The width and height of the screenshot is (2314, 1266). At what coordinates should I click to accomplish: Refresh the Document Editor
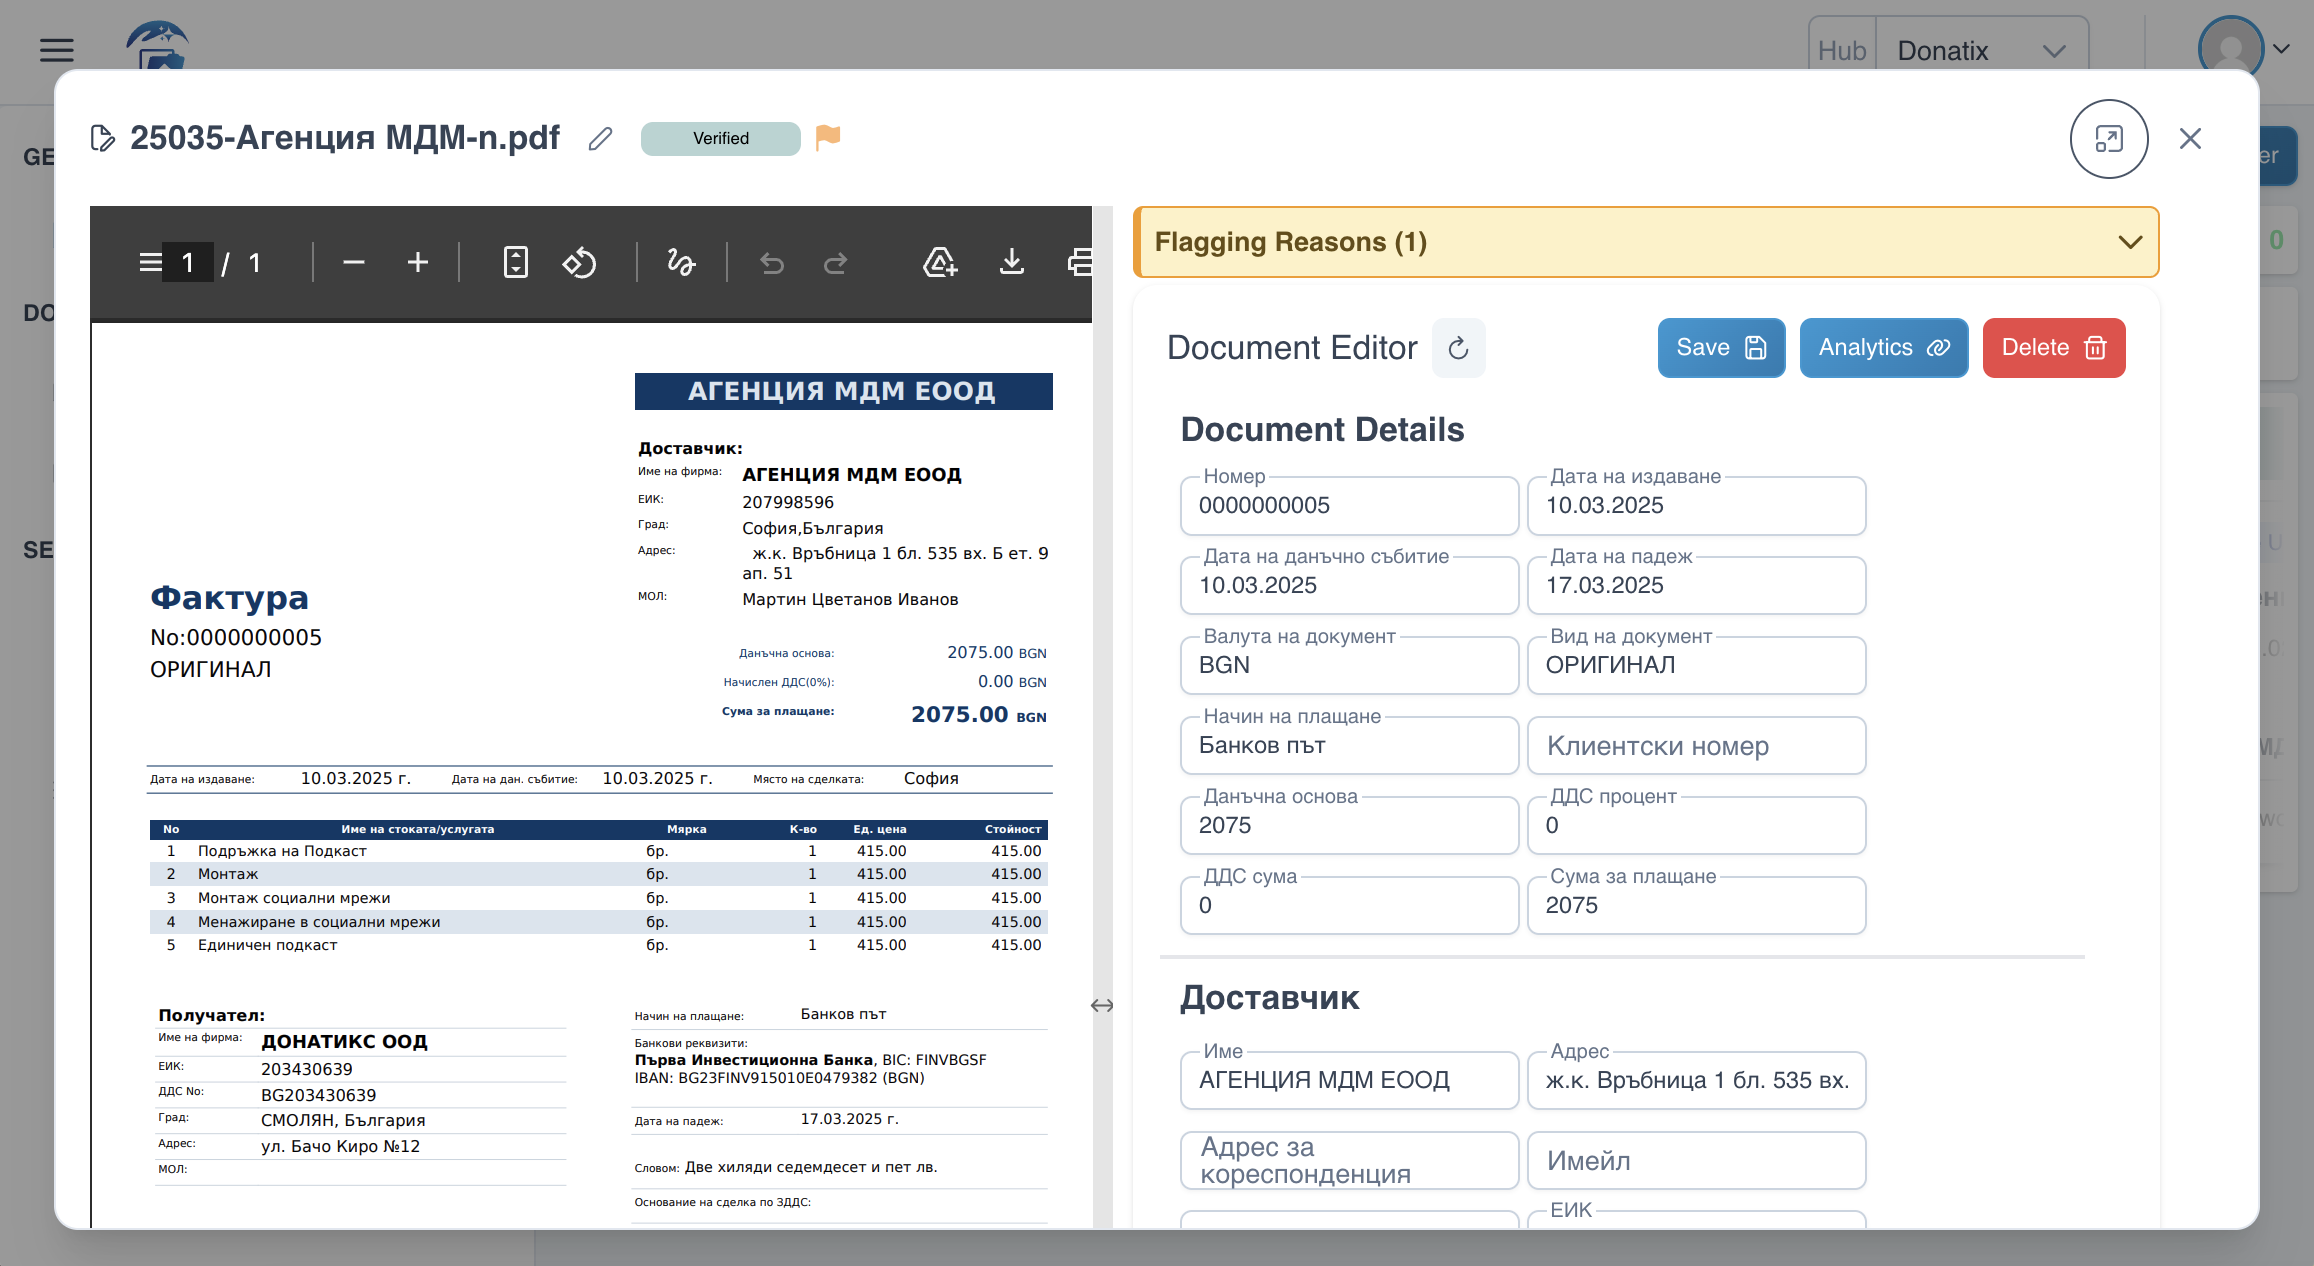pos(1459,348)
